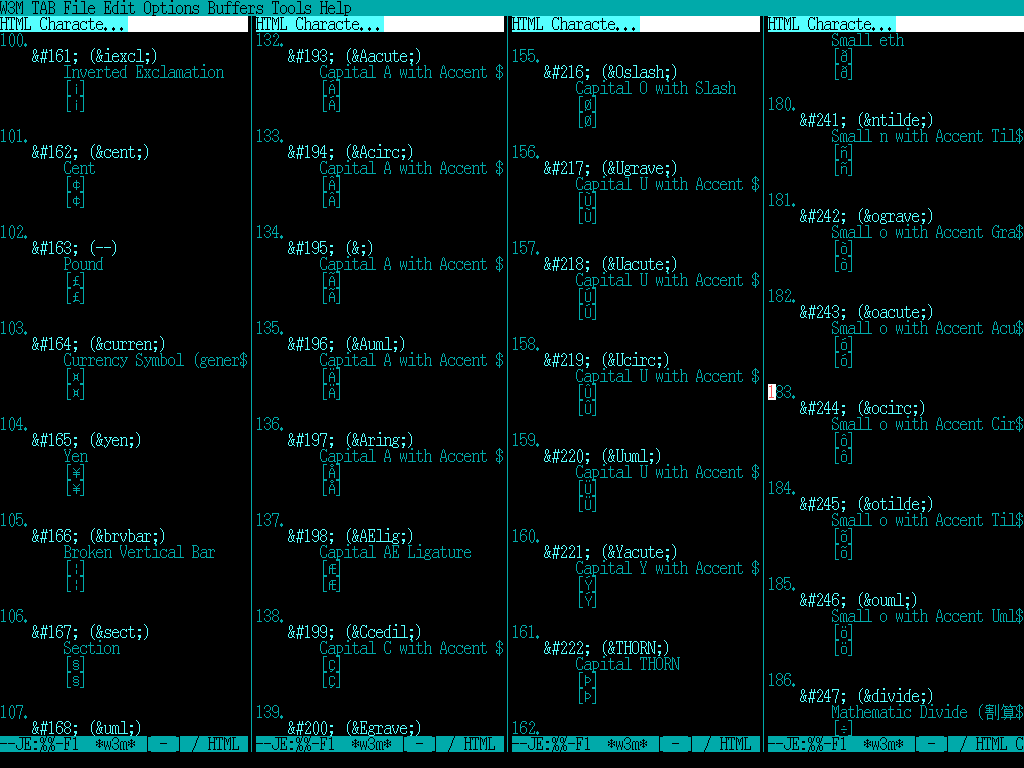Open the Edit menu

coord(120,8)
